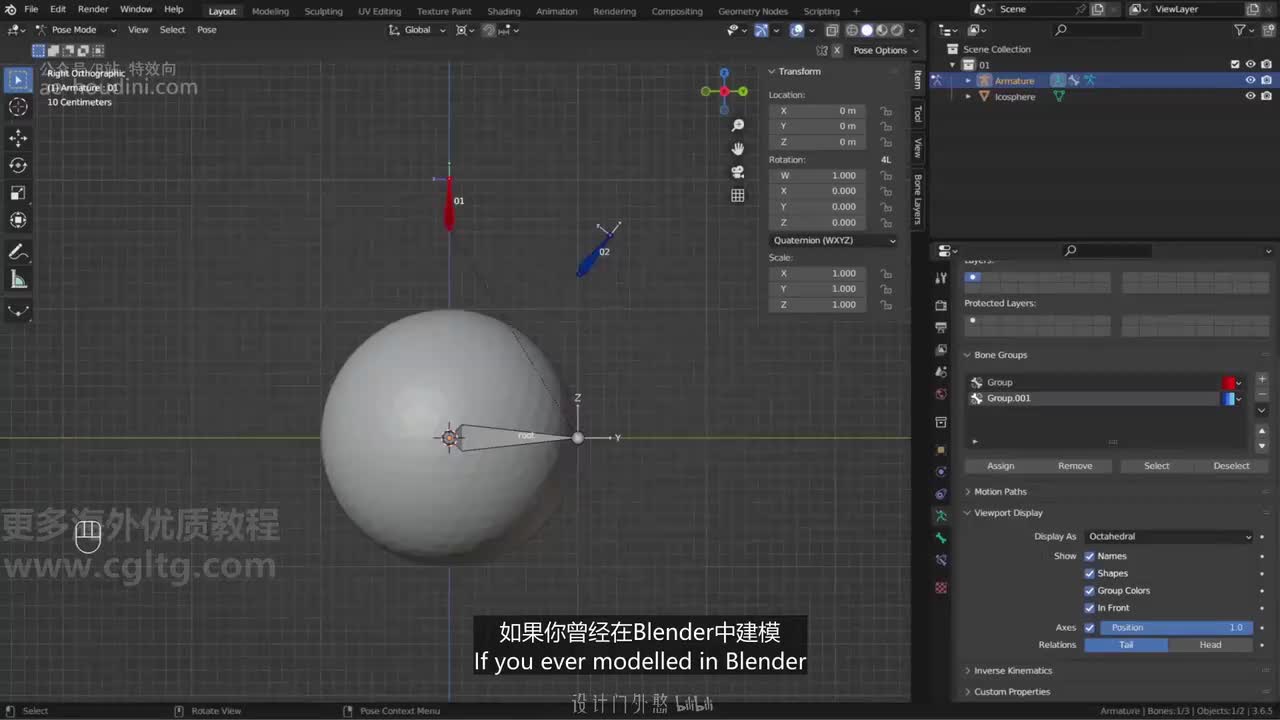Open the Pose Options dropdown
Image resolution: width=1280 pixels, height=720 pixels.
[885, 50]
